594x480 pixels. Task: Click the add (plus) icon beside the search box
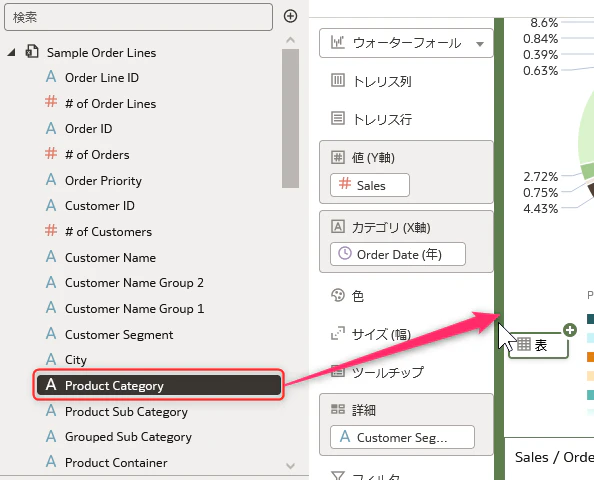tap(290, 16)
